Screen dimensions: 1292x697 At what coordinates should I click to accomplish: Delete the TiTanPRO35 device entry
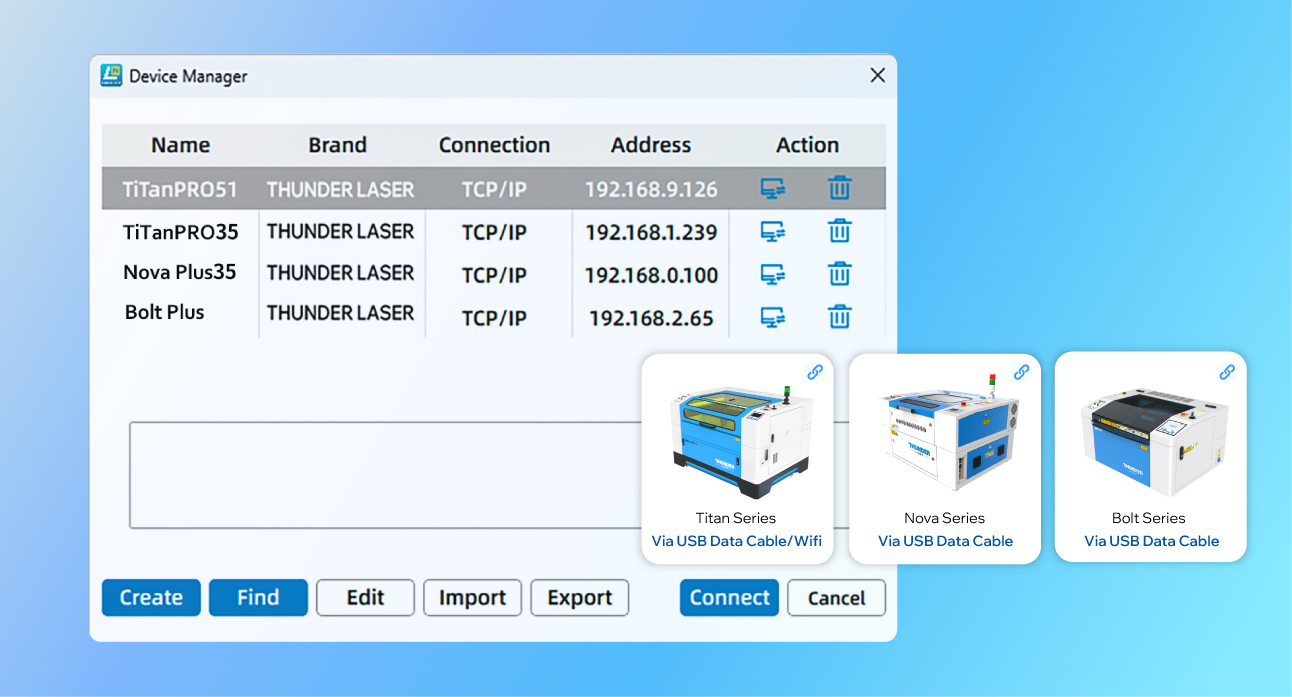(839, 231)
